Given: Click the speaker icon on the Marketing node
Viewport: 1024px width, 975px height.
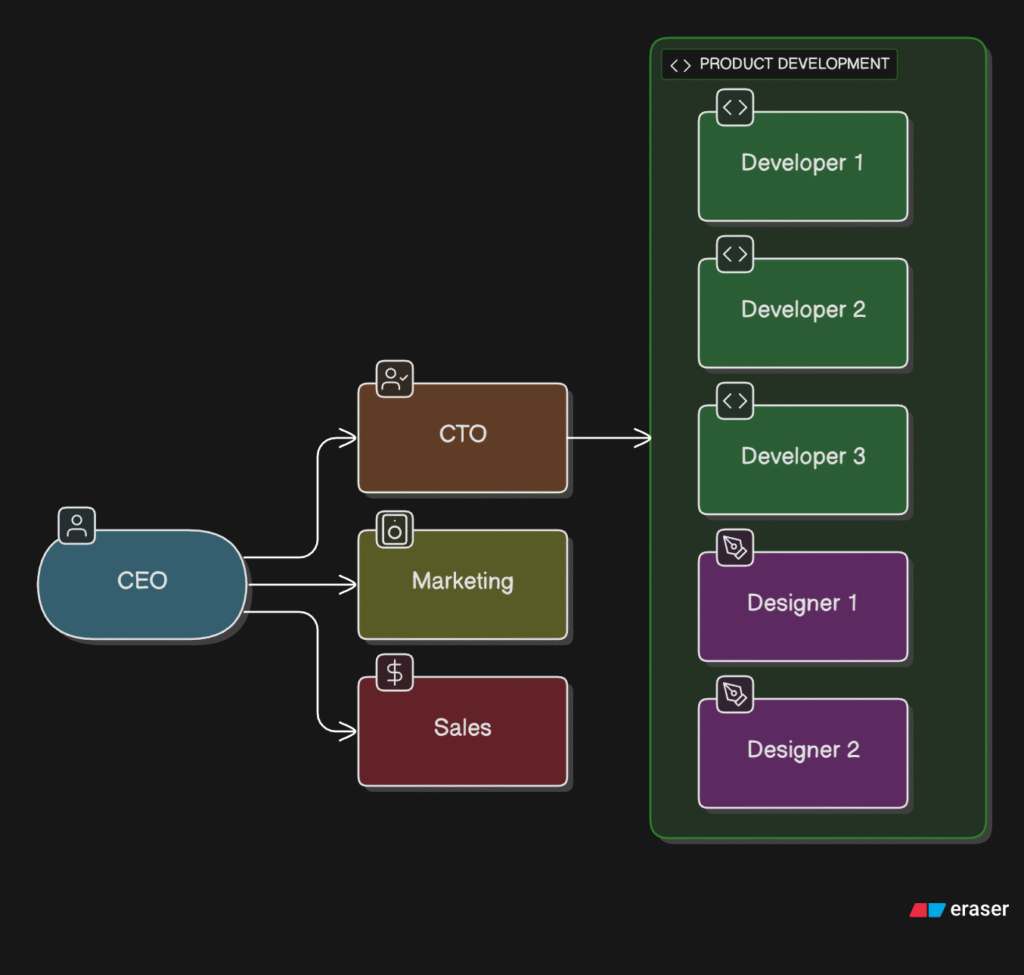Looking at the screenshot, I should (x=394, y=529).
